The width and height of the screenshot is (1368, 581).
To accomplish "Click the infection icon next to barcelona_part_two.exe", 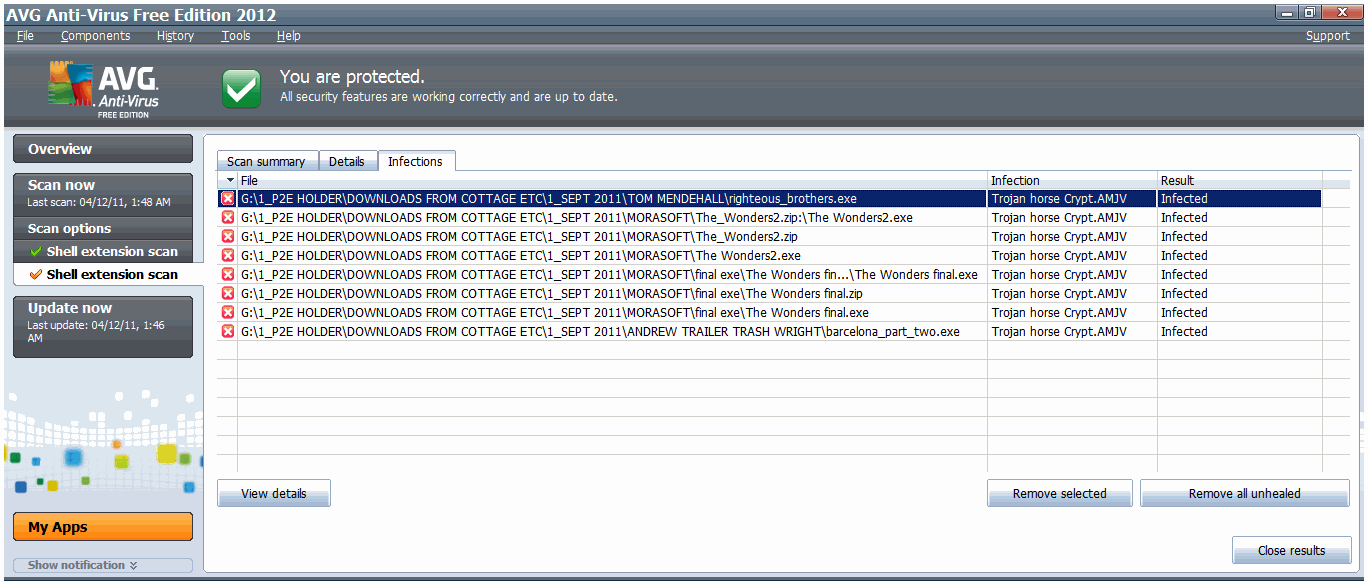I will coord(227,332).
